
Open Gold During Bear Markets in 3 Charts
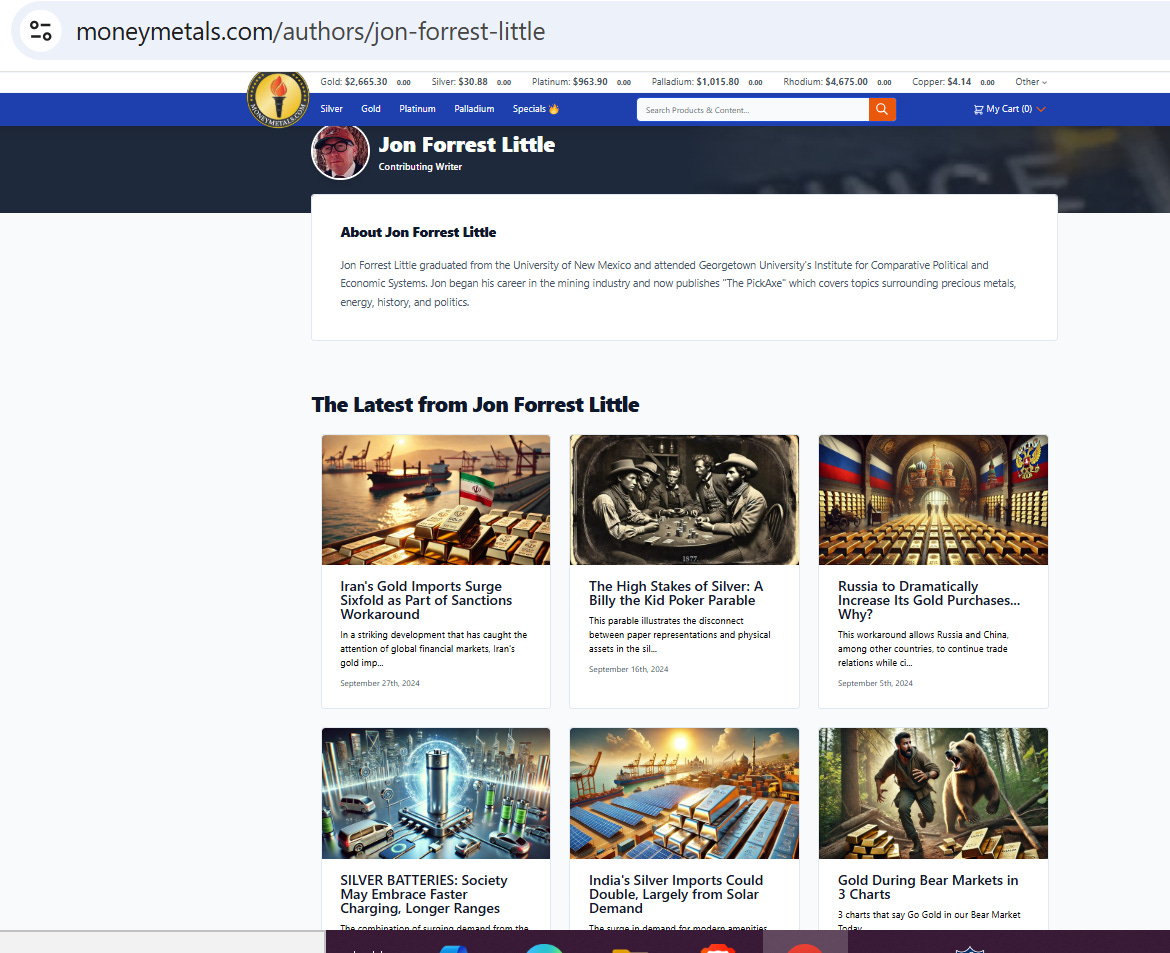click(x=927, y=887)
